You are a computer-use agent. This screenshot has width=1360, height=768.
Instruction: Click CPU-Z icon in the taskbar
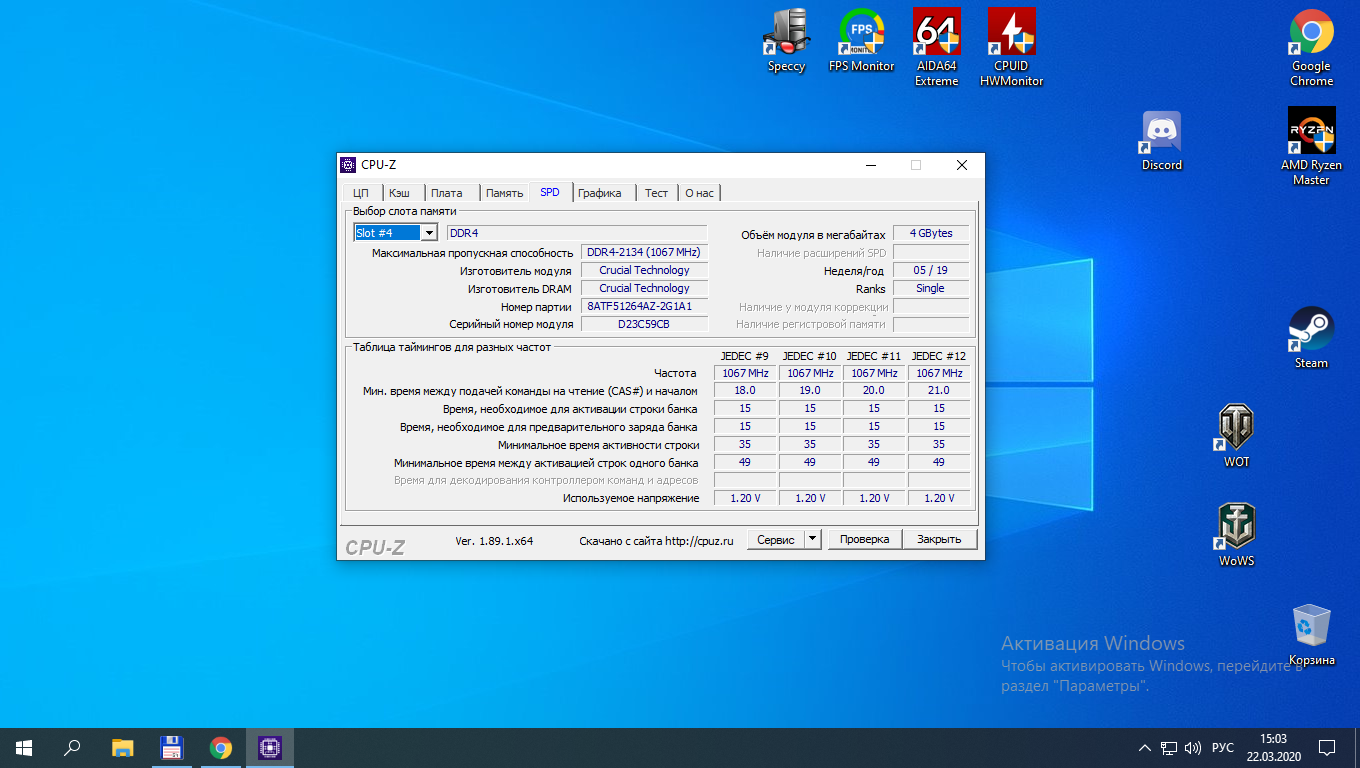click(x=270, y=747)
